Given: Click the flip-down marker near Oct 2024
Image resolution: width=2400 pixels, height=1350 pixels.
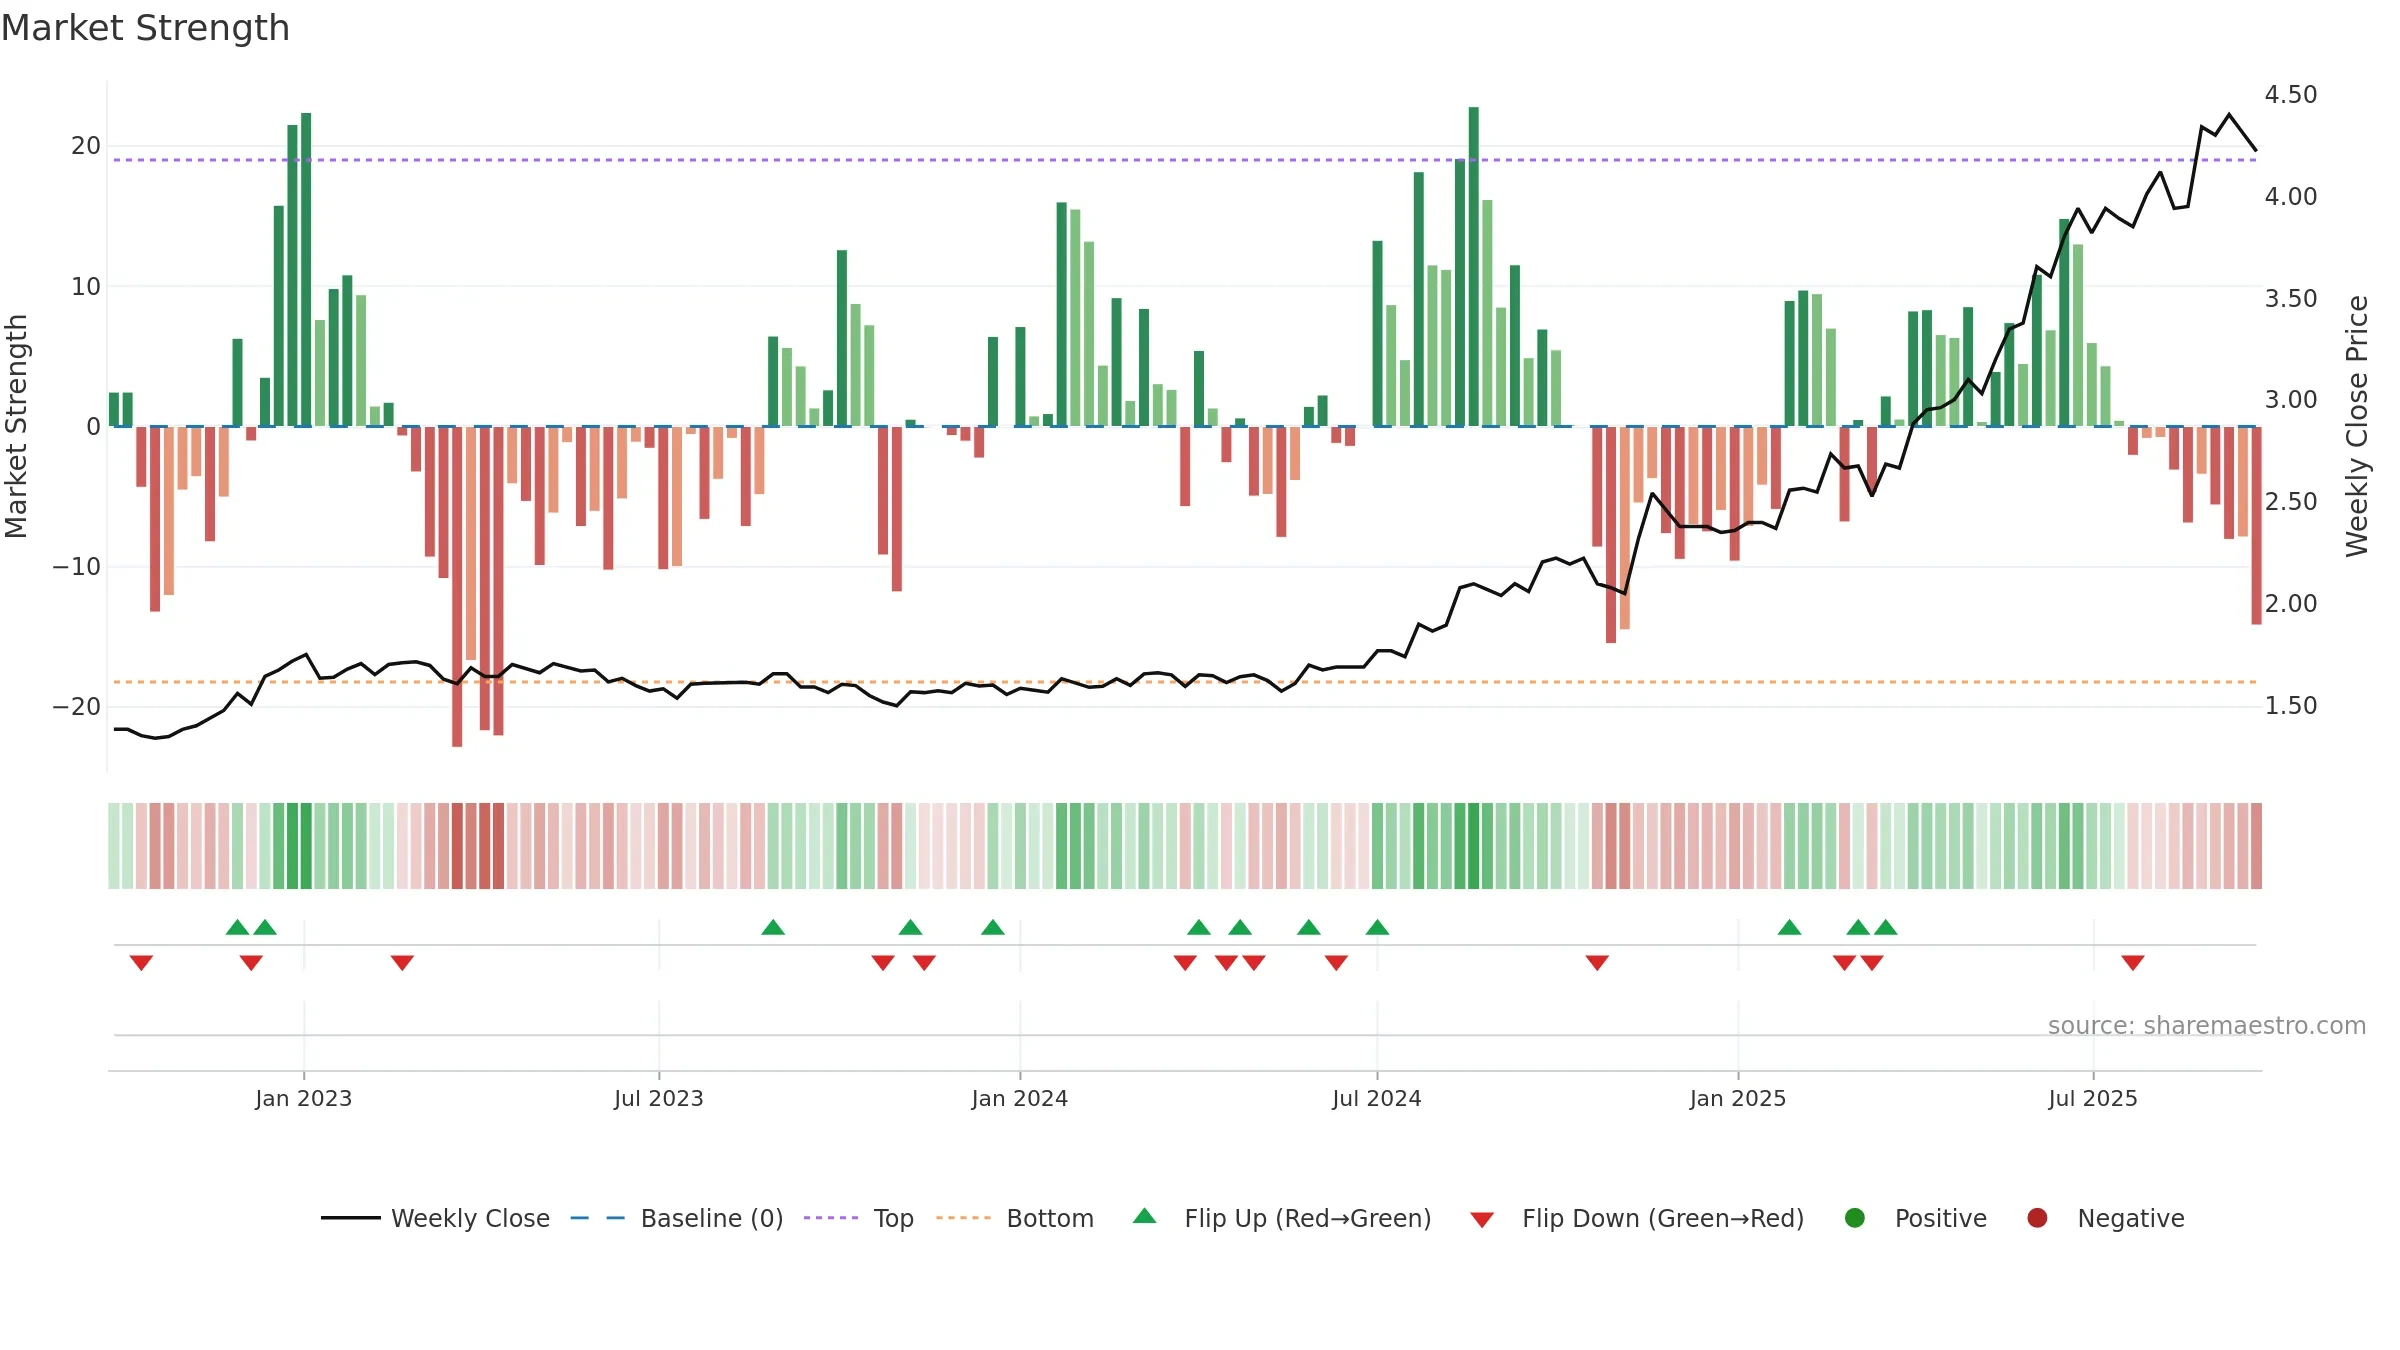Looking at the screenshot, I should pyautogui.click(x=1597, y=963).
